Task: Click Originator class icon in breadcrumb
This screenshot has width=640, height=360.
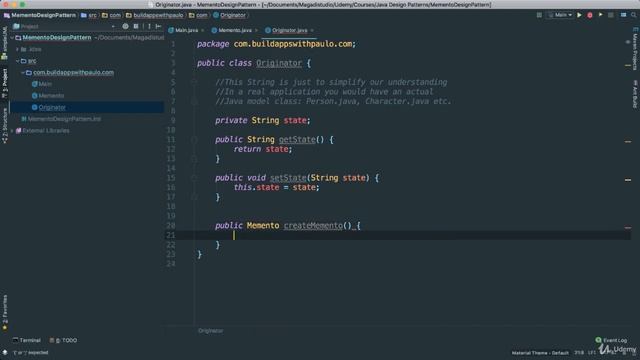Action: click(x=216, y=15)
